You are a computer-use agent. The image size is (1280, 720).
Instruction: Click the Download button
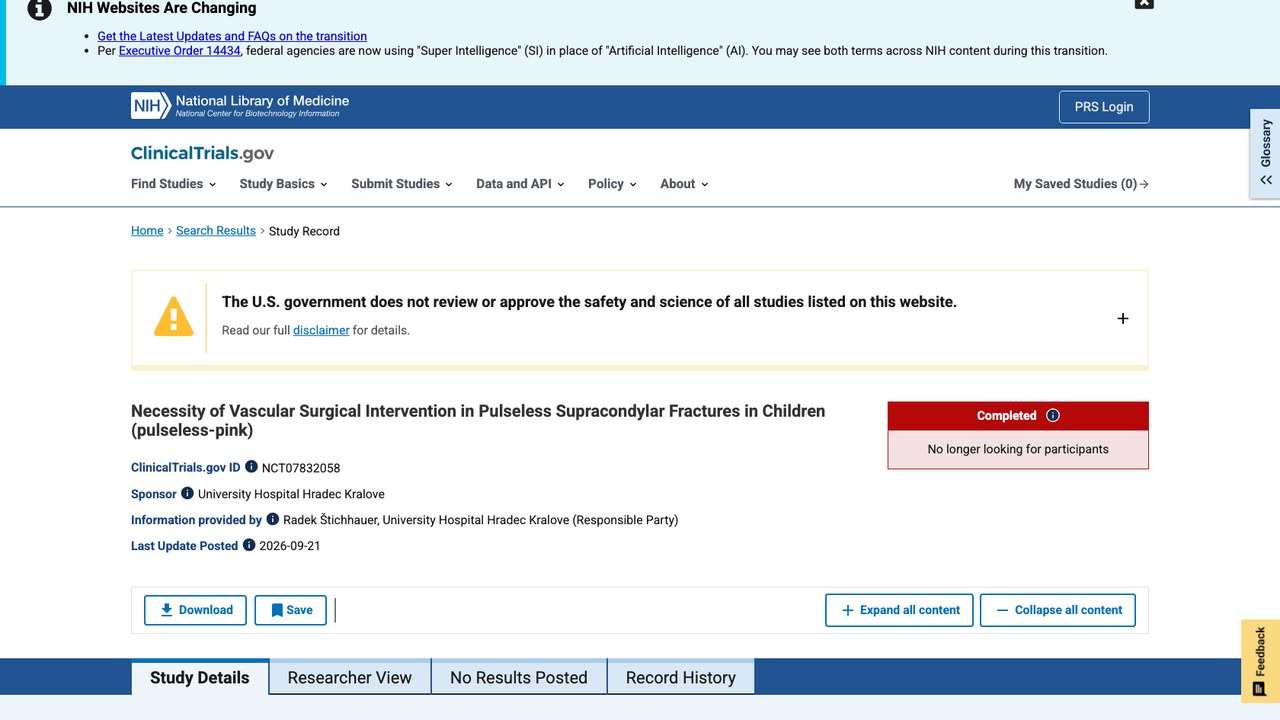(195, 610)
